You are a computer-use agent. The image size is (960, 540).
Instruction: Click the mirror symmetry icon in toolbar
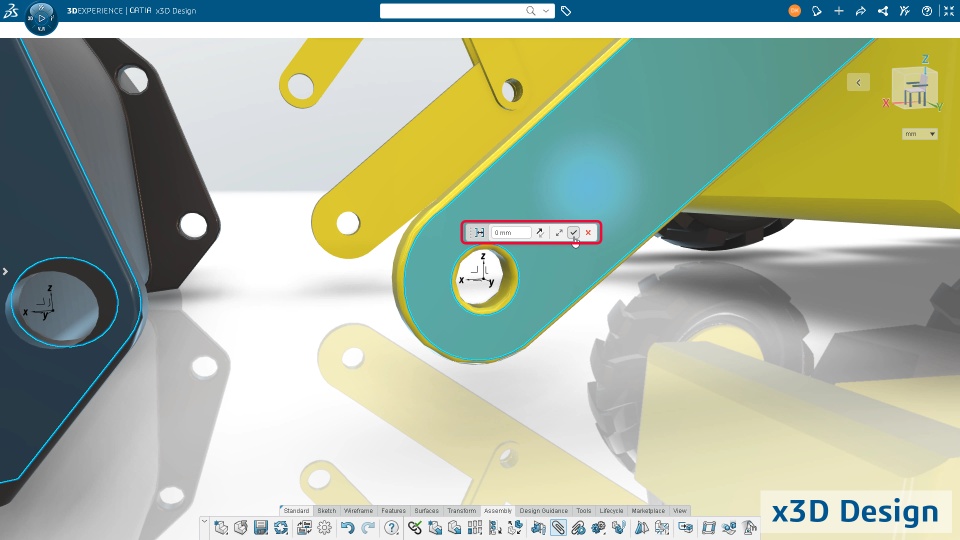642,528
